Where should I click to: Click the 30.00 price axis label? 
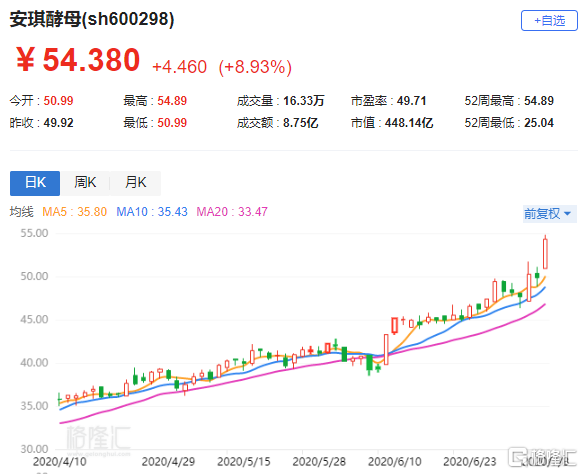[x=34, y=449]
